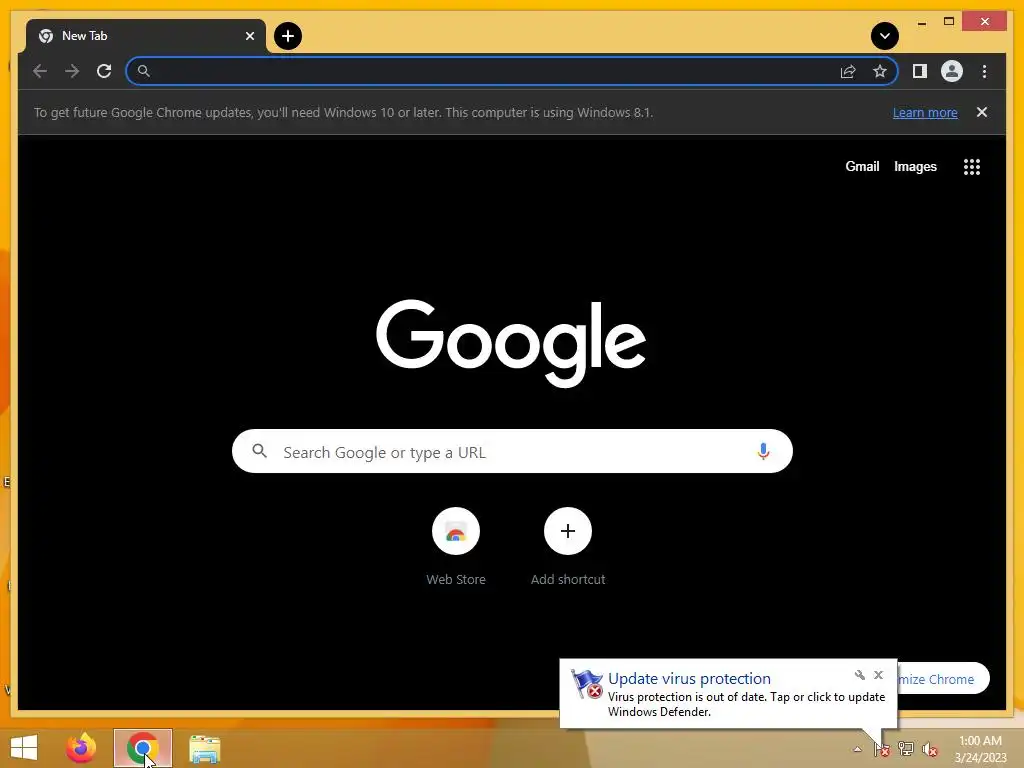Click the Chrome taskbar icon
This screenshot has height=768, width=1024.
click(x=142, y=748)
